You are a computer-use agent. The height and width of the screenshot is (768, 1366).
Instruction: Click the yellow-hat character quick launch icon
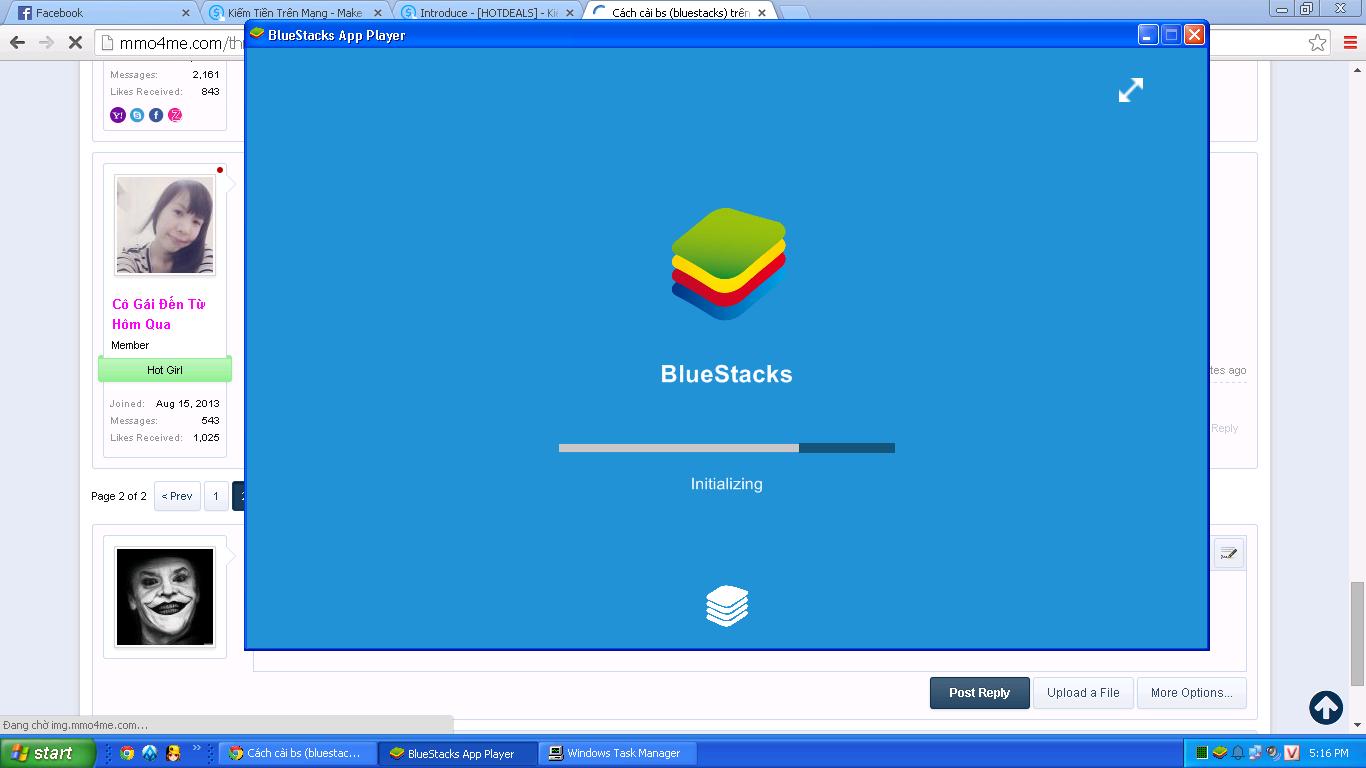click(x=173, y=753)
